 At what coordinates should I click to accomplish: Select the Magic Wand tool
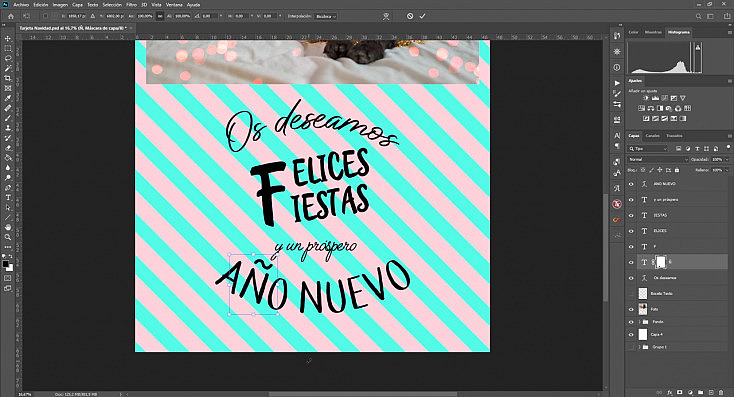coord(8,68)
